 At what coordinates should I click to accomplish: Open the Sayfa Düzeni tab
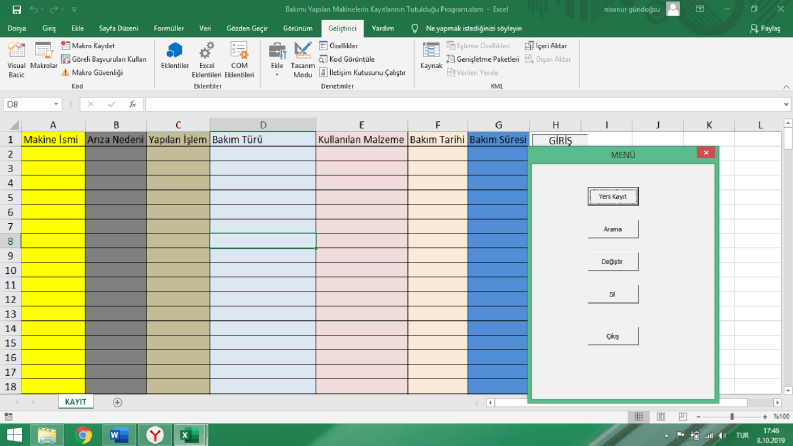(x=118, y=28)
